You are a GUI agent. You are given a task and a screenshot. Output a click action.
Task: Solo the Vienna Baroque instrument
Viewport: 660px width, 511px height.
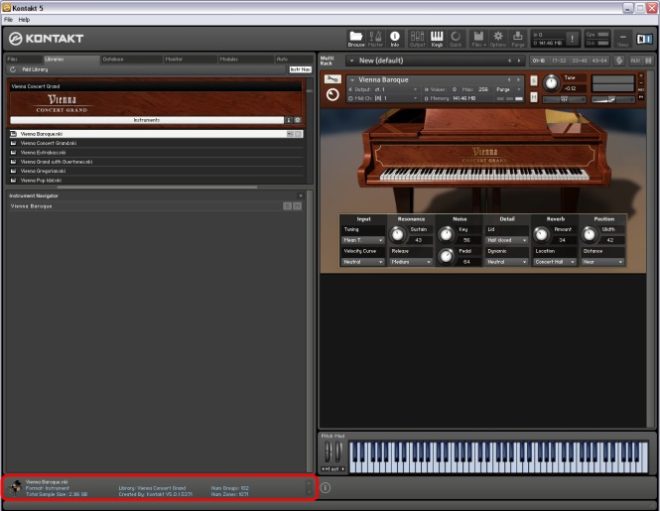(534, 80)
